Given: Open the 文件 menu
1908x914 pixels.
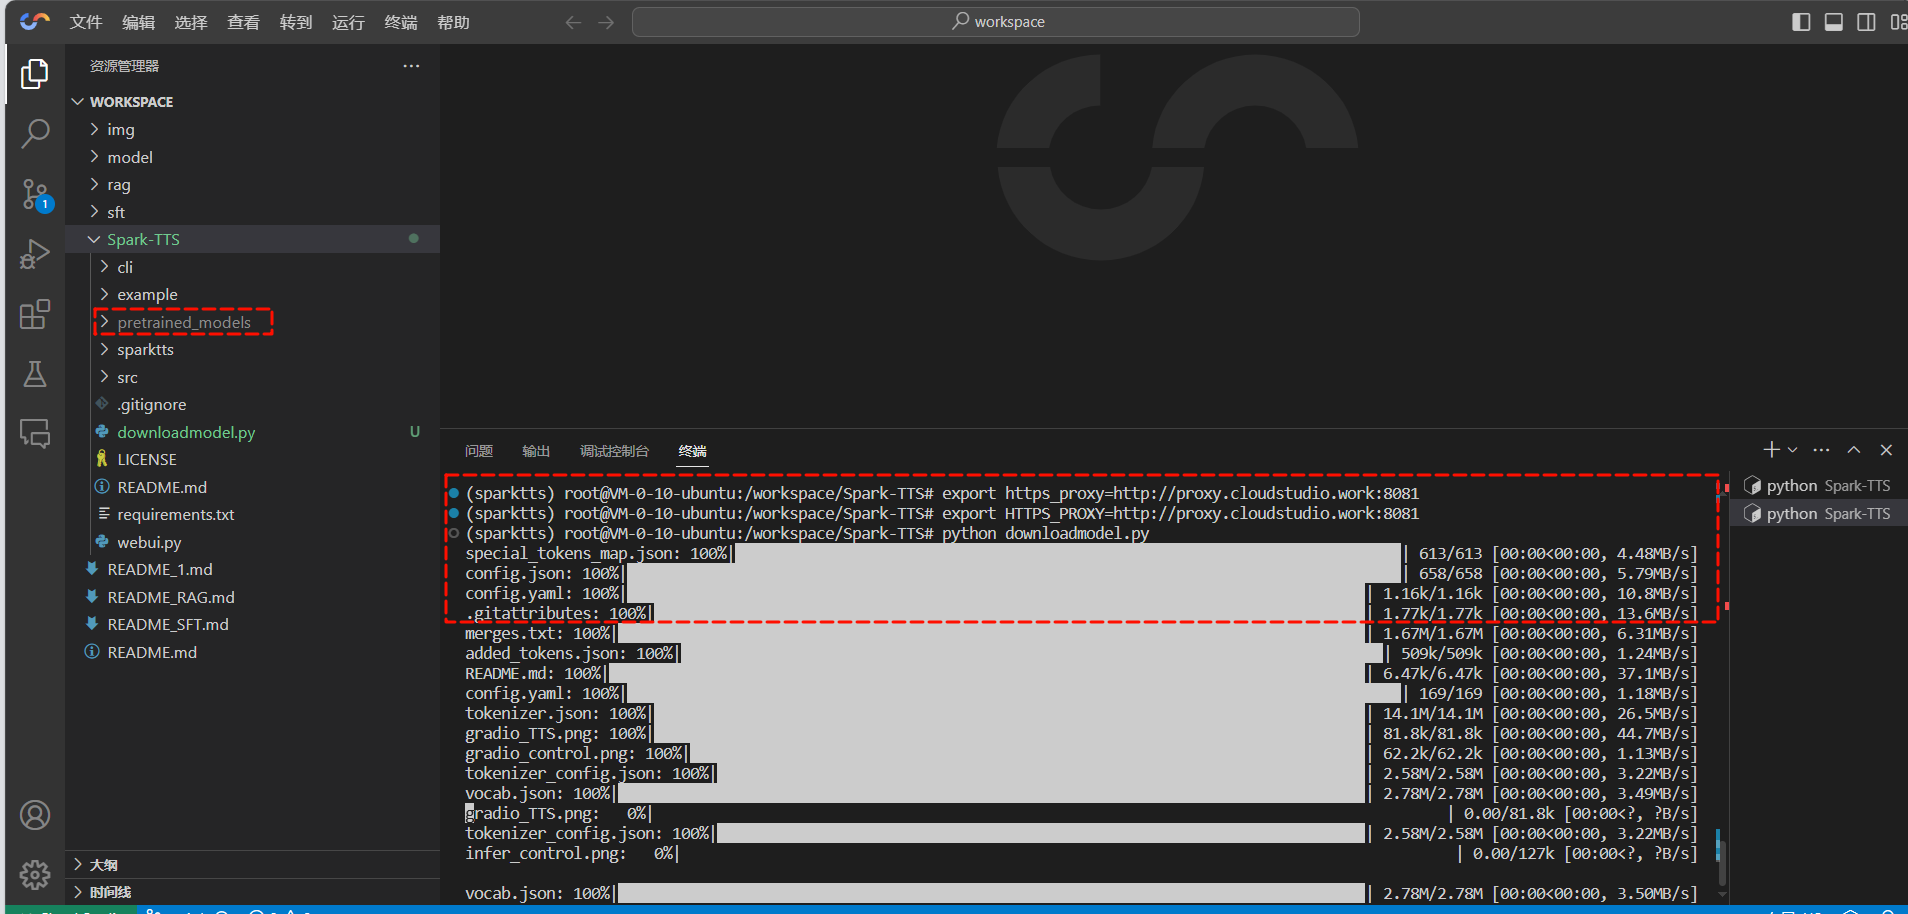Looking at the screenshot, I should [86, 22].
